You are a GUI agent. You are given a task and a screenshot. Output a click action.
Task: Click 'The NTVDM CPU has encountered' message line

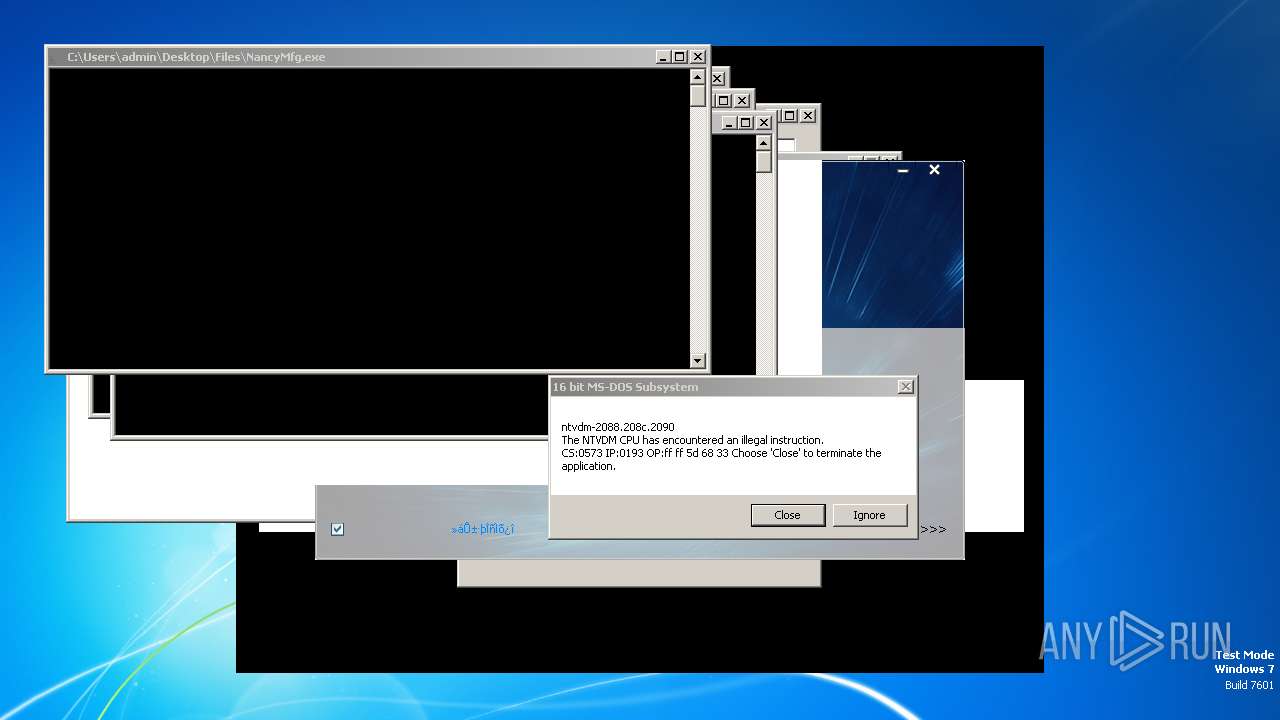tap(692, 440)
